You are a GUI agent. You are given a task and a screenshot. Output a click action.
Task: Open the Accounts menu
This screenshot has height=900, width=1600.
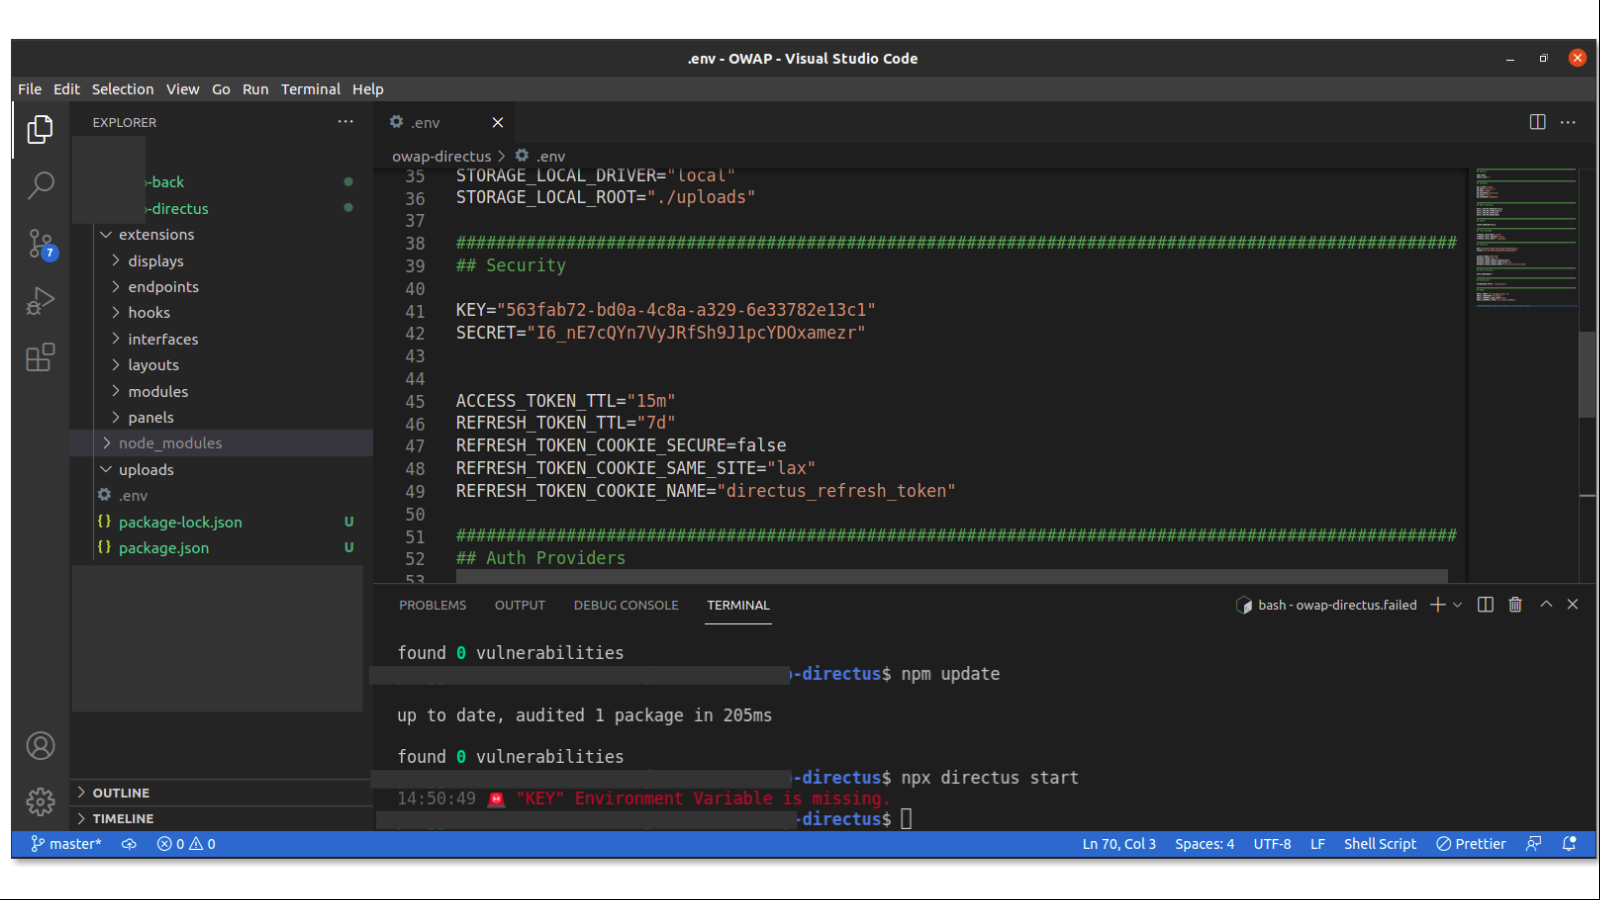(40, 746)
